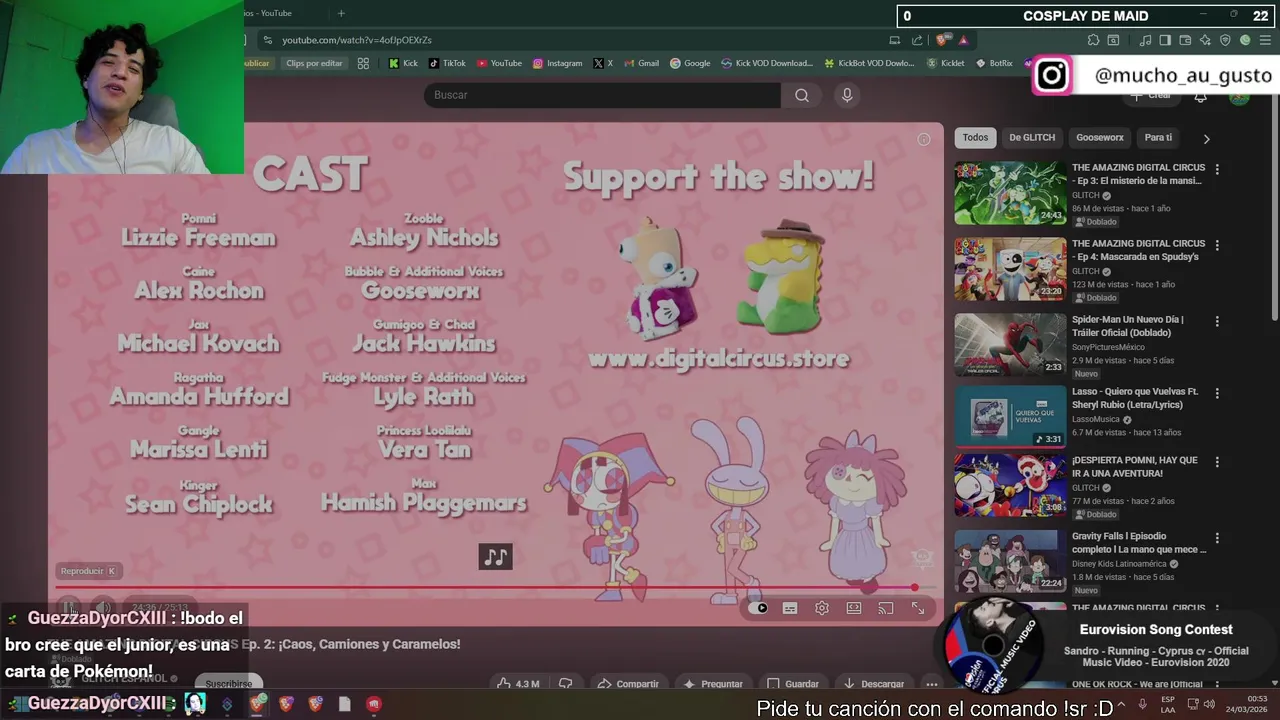
Task: Open the KickBot VOD Downloader bookmark
Action: pos(869,63)
